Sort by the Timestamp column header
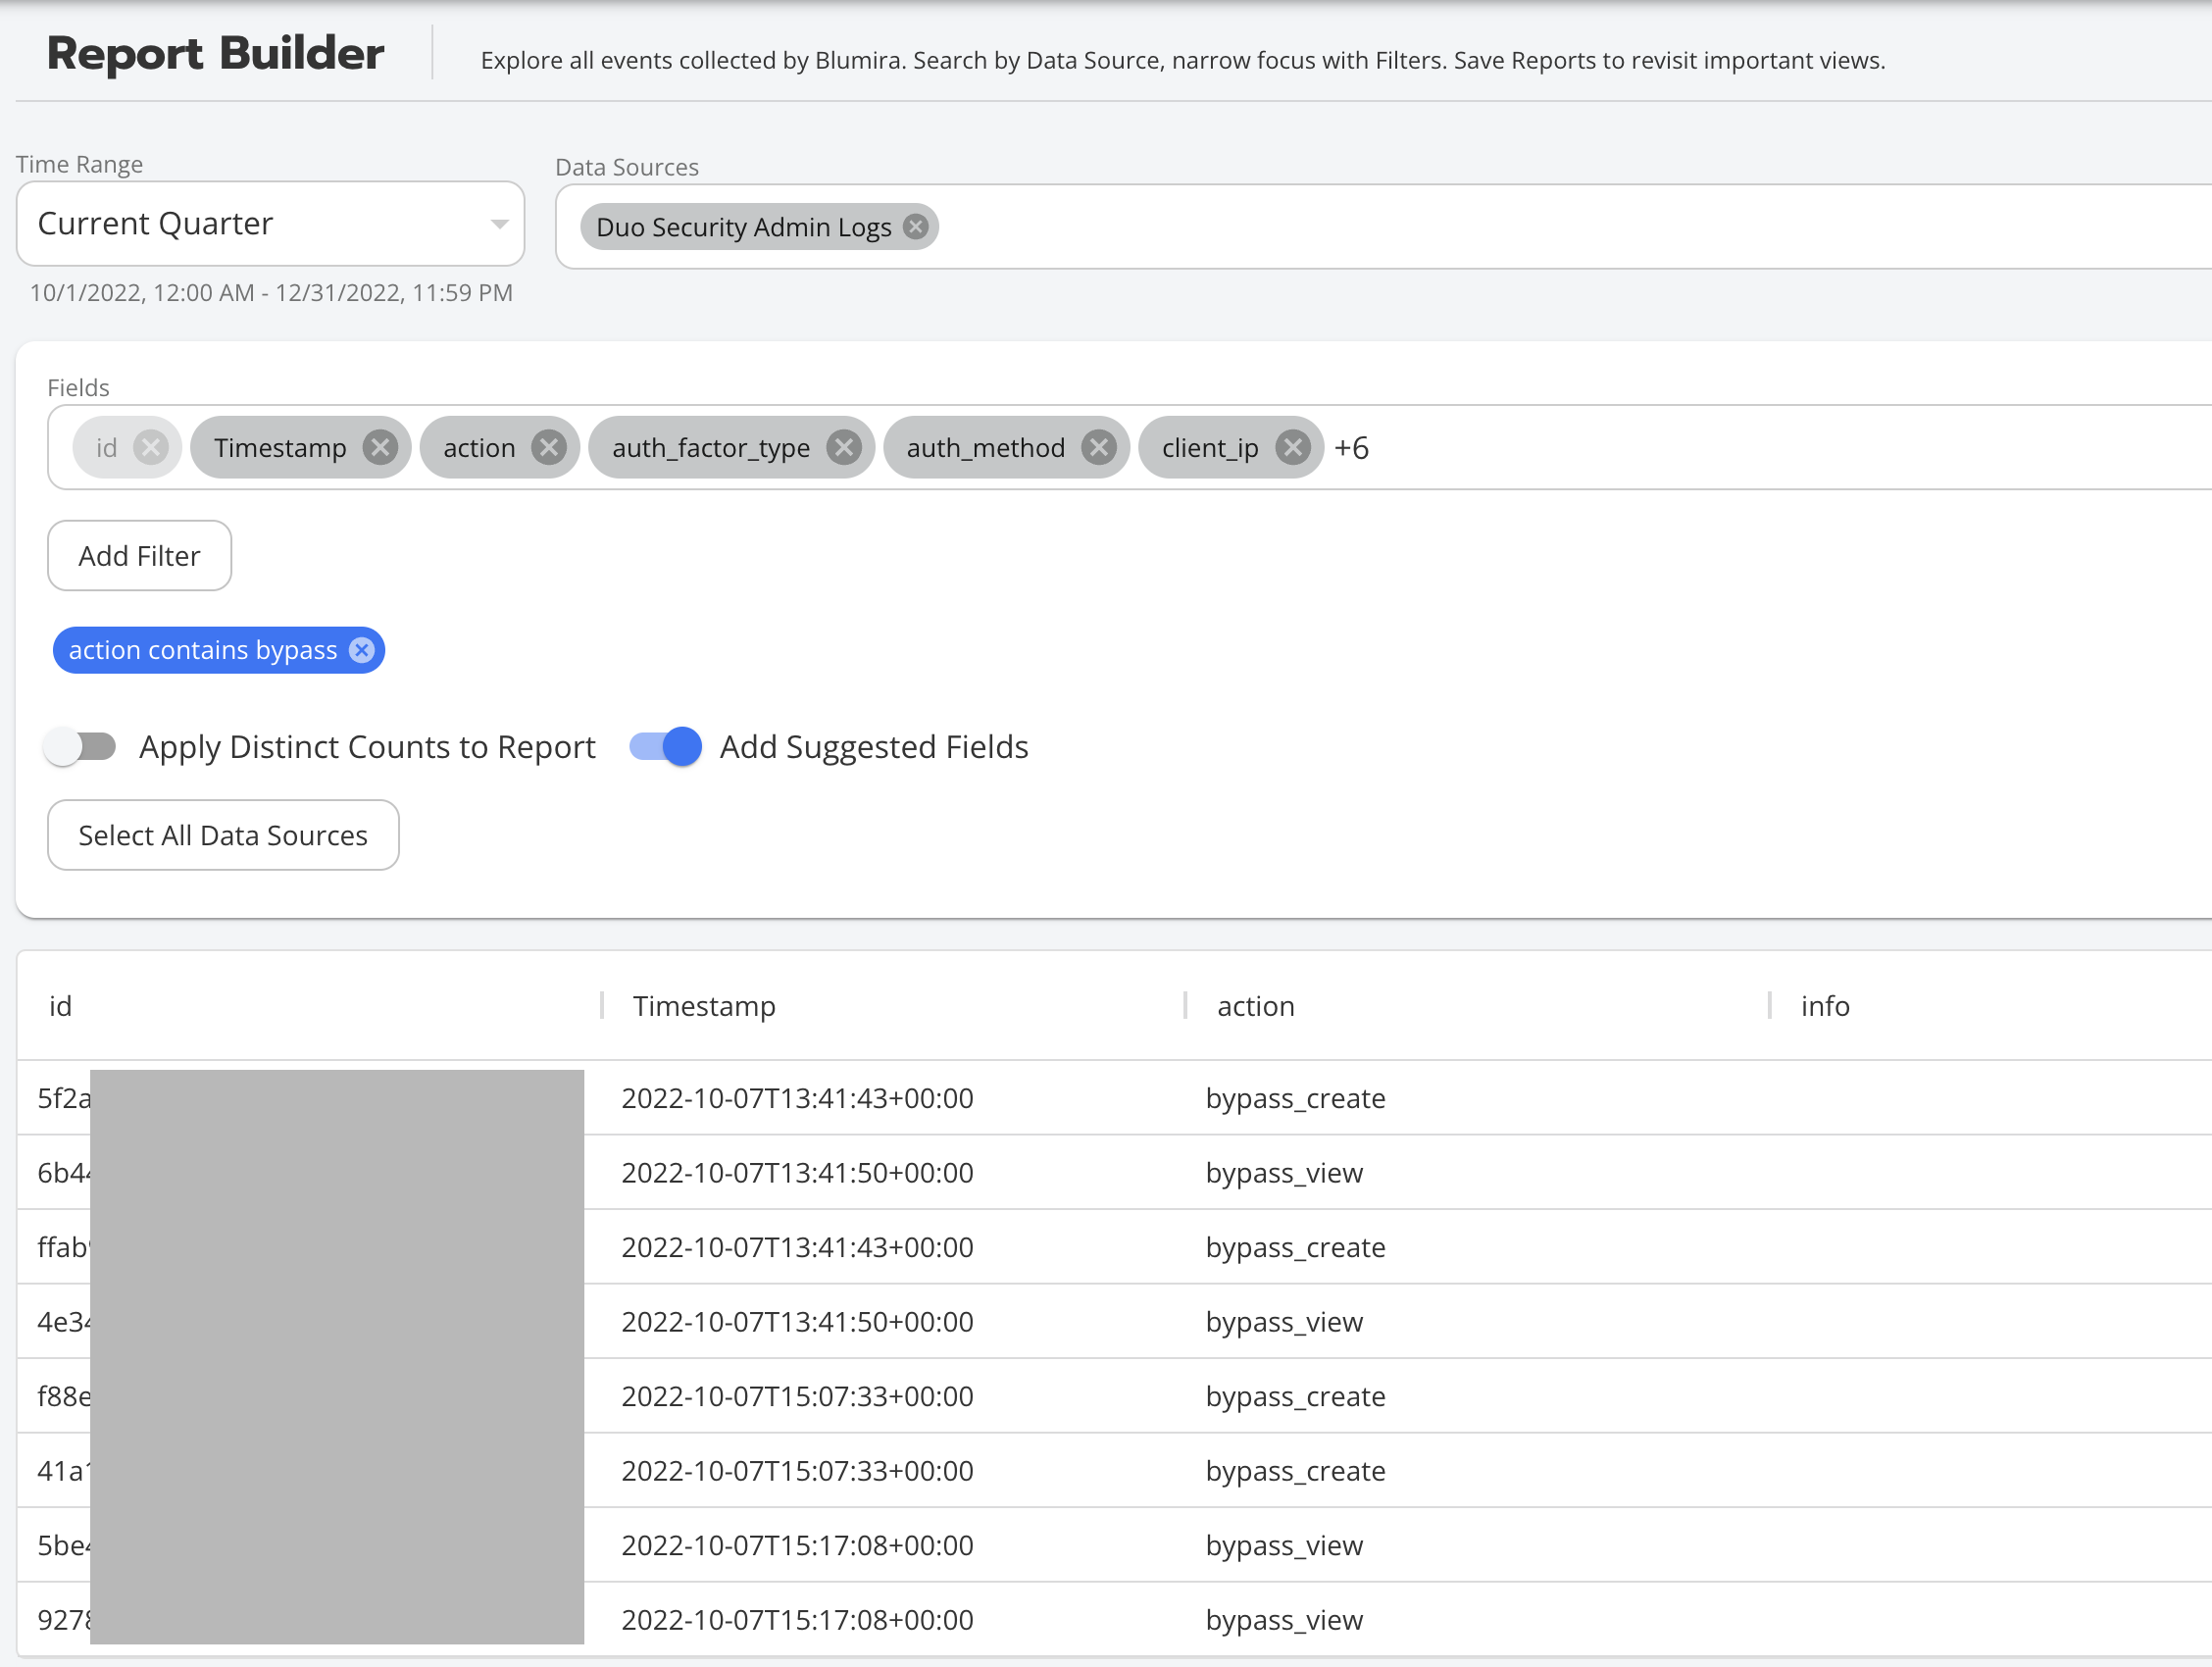This screenshot has height=1667, width=2212. coord(704,1006)
